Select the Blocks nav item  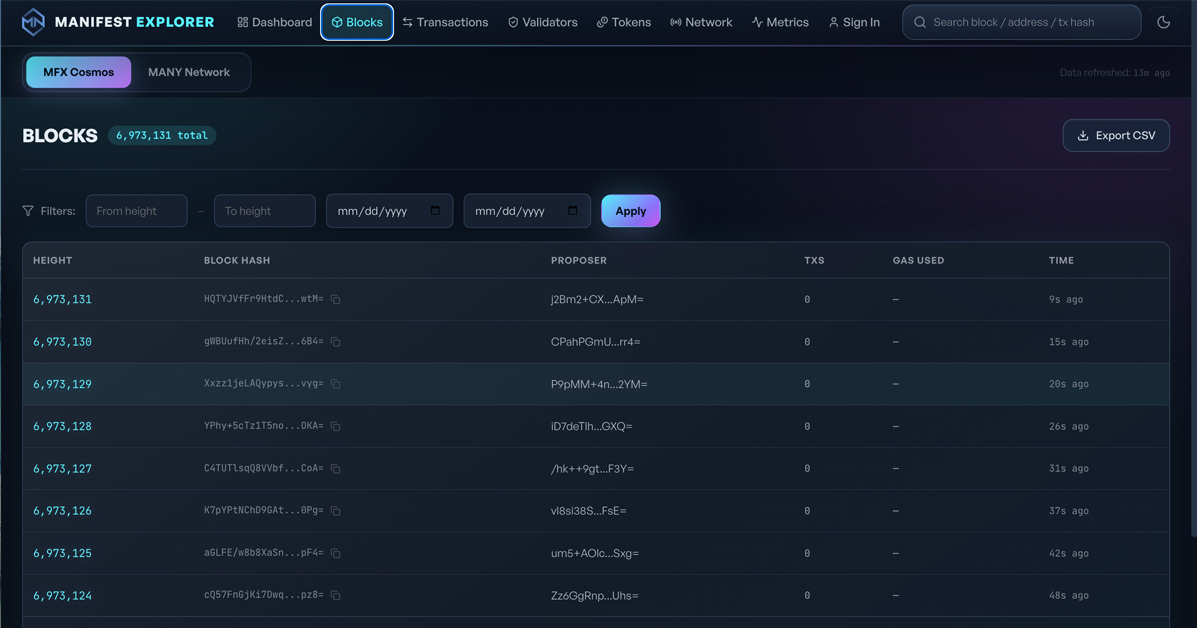pos(357,22)
